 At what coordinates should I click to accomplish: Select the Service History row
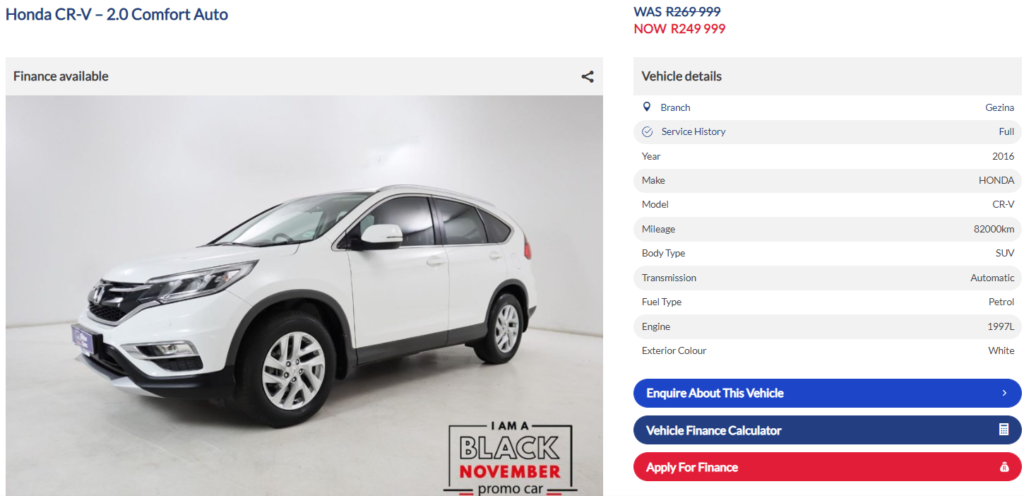(x=827, y=132)
